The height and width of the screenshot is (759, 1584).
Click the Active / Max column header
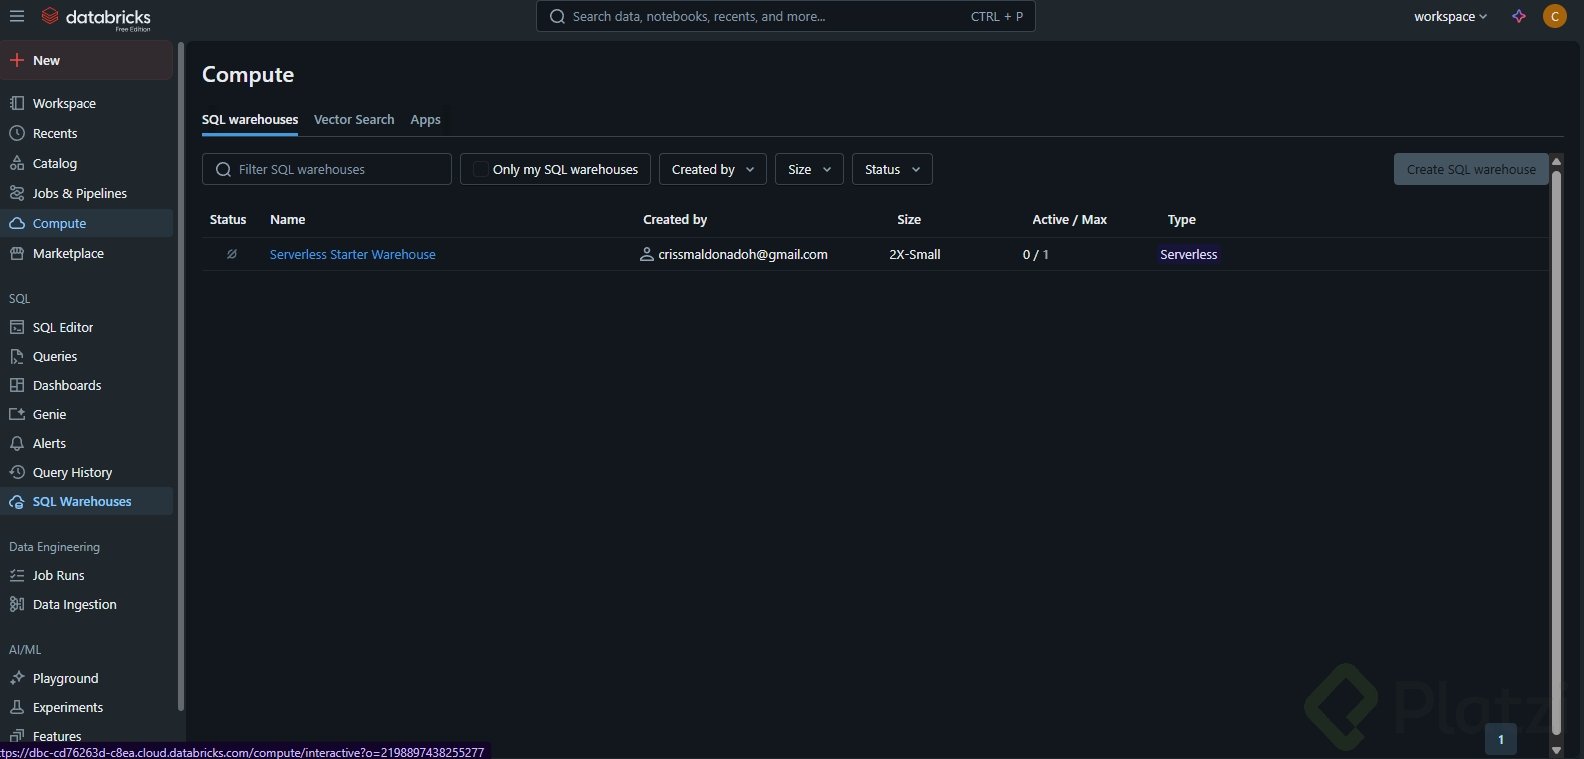click(x=1070, y=220)
